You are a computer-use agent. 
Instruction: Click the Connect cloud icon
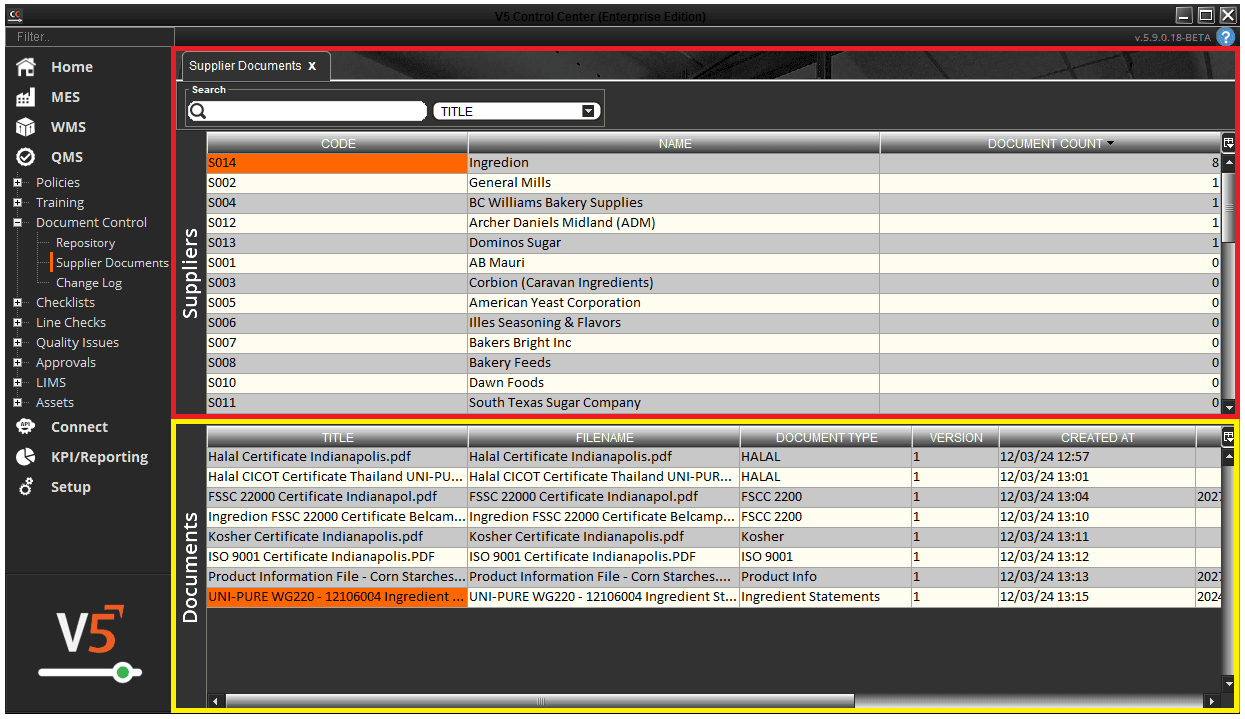click(26, 427)
